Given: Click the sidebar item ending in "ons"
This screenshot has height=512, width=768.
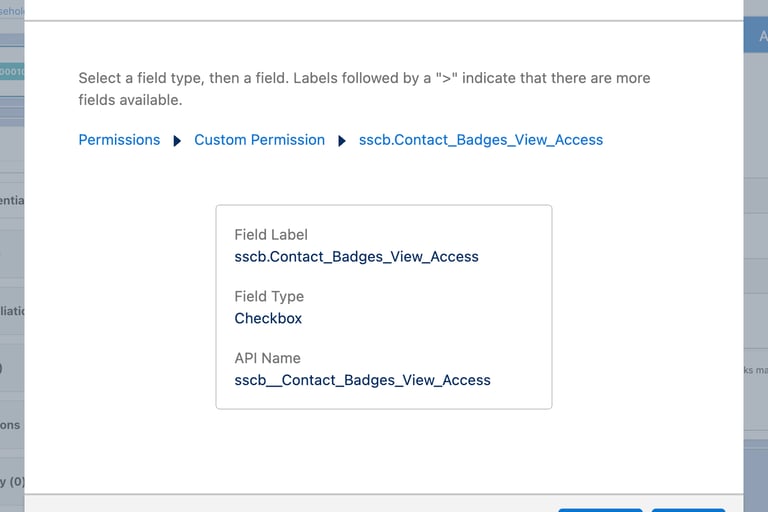Looking at the screenshot, I should tap(10, 425).
